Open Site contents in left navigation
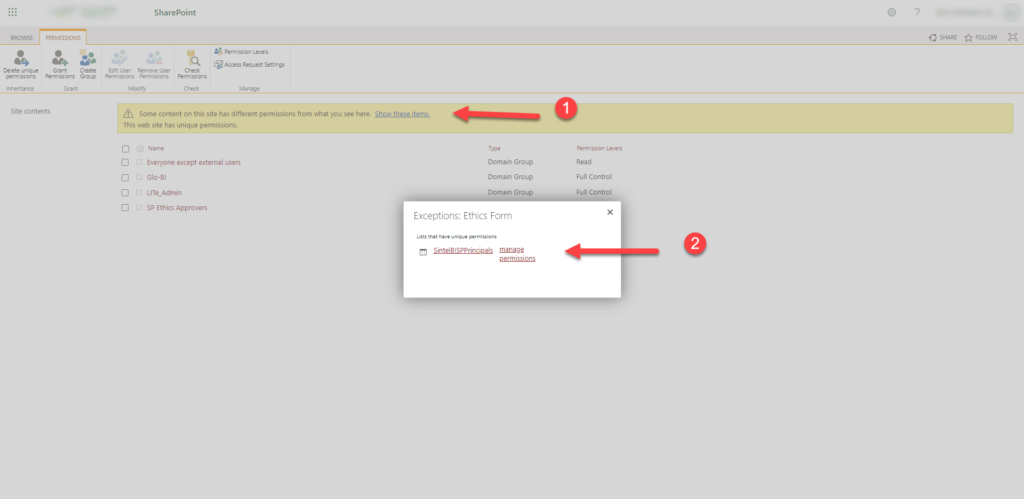The width and height of the screenshot is (1024, 499). pyautogui.click(x=31, y=111)
